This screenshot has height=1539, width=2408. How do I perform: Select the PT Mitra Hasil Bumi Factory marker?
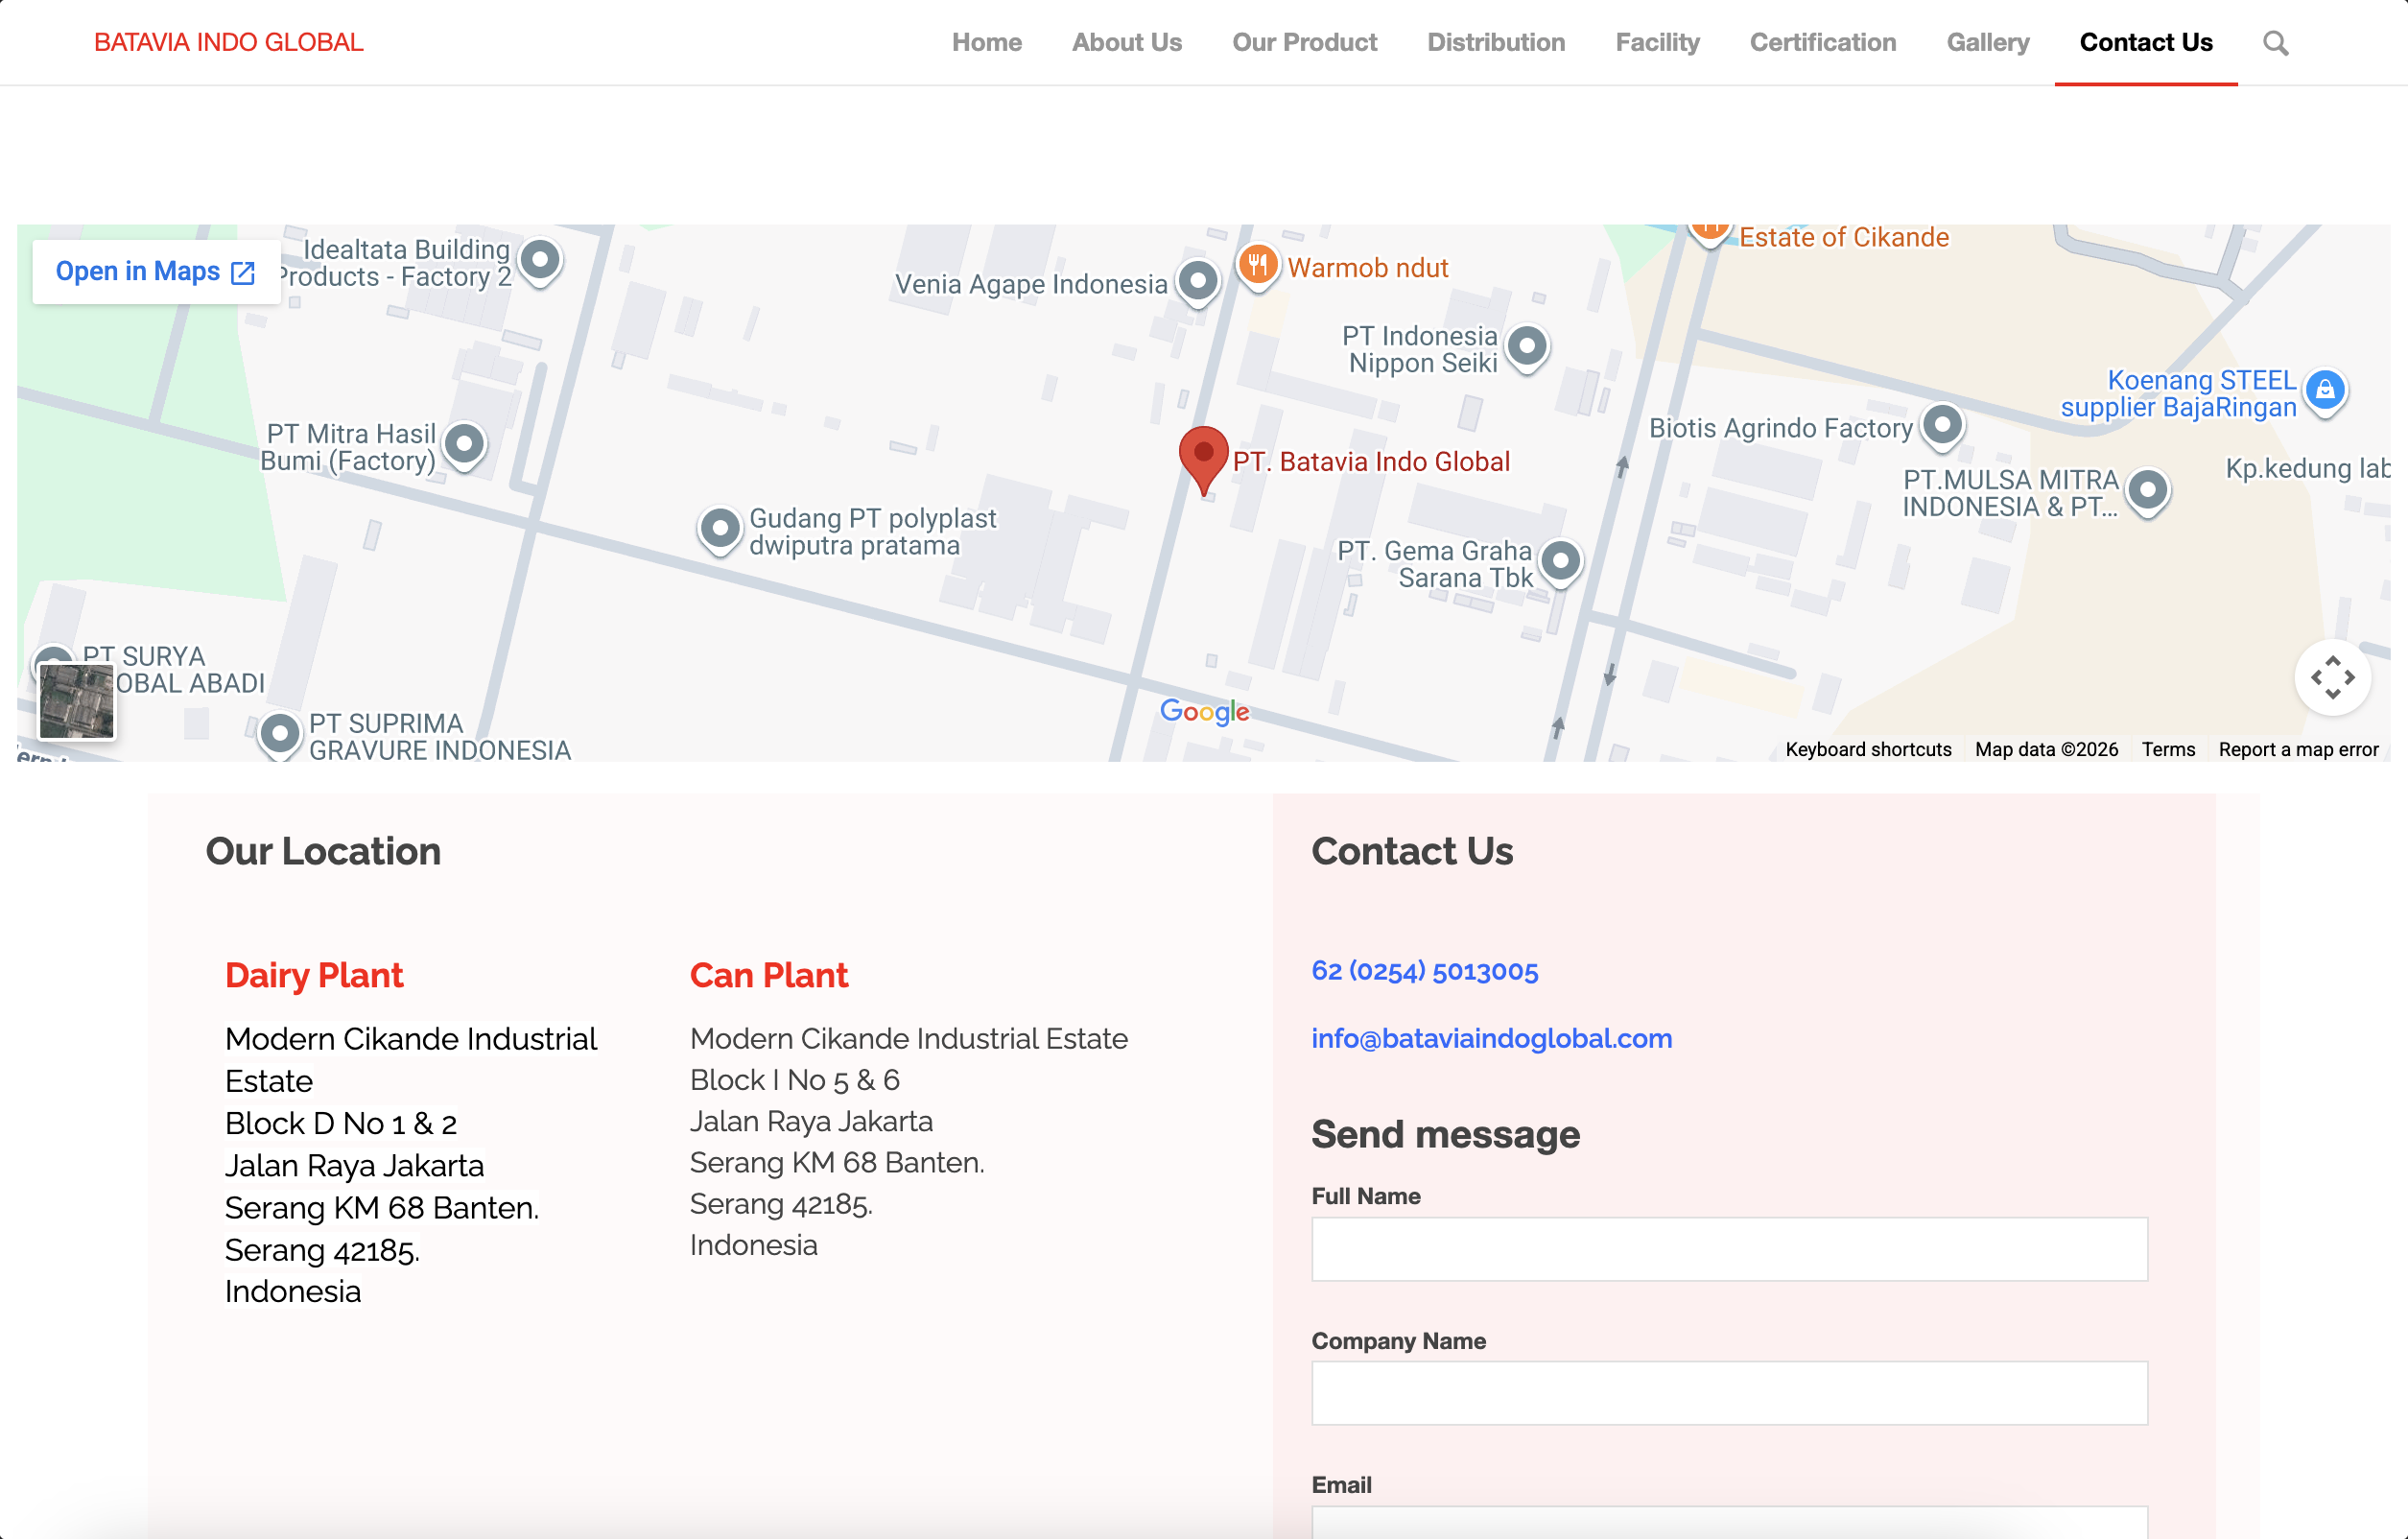click(464, 445)
